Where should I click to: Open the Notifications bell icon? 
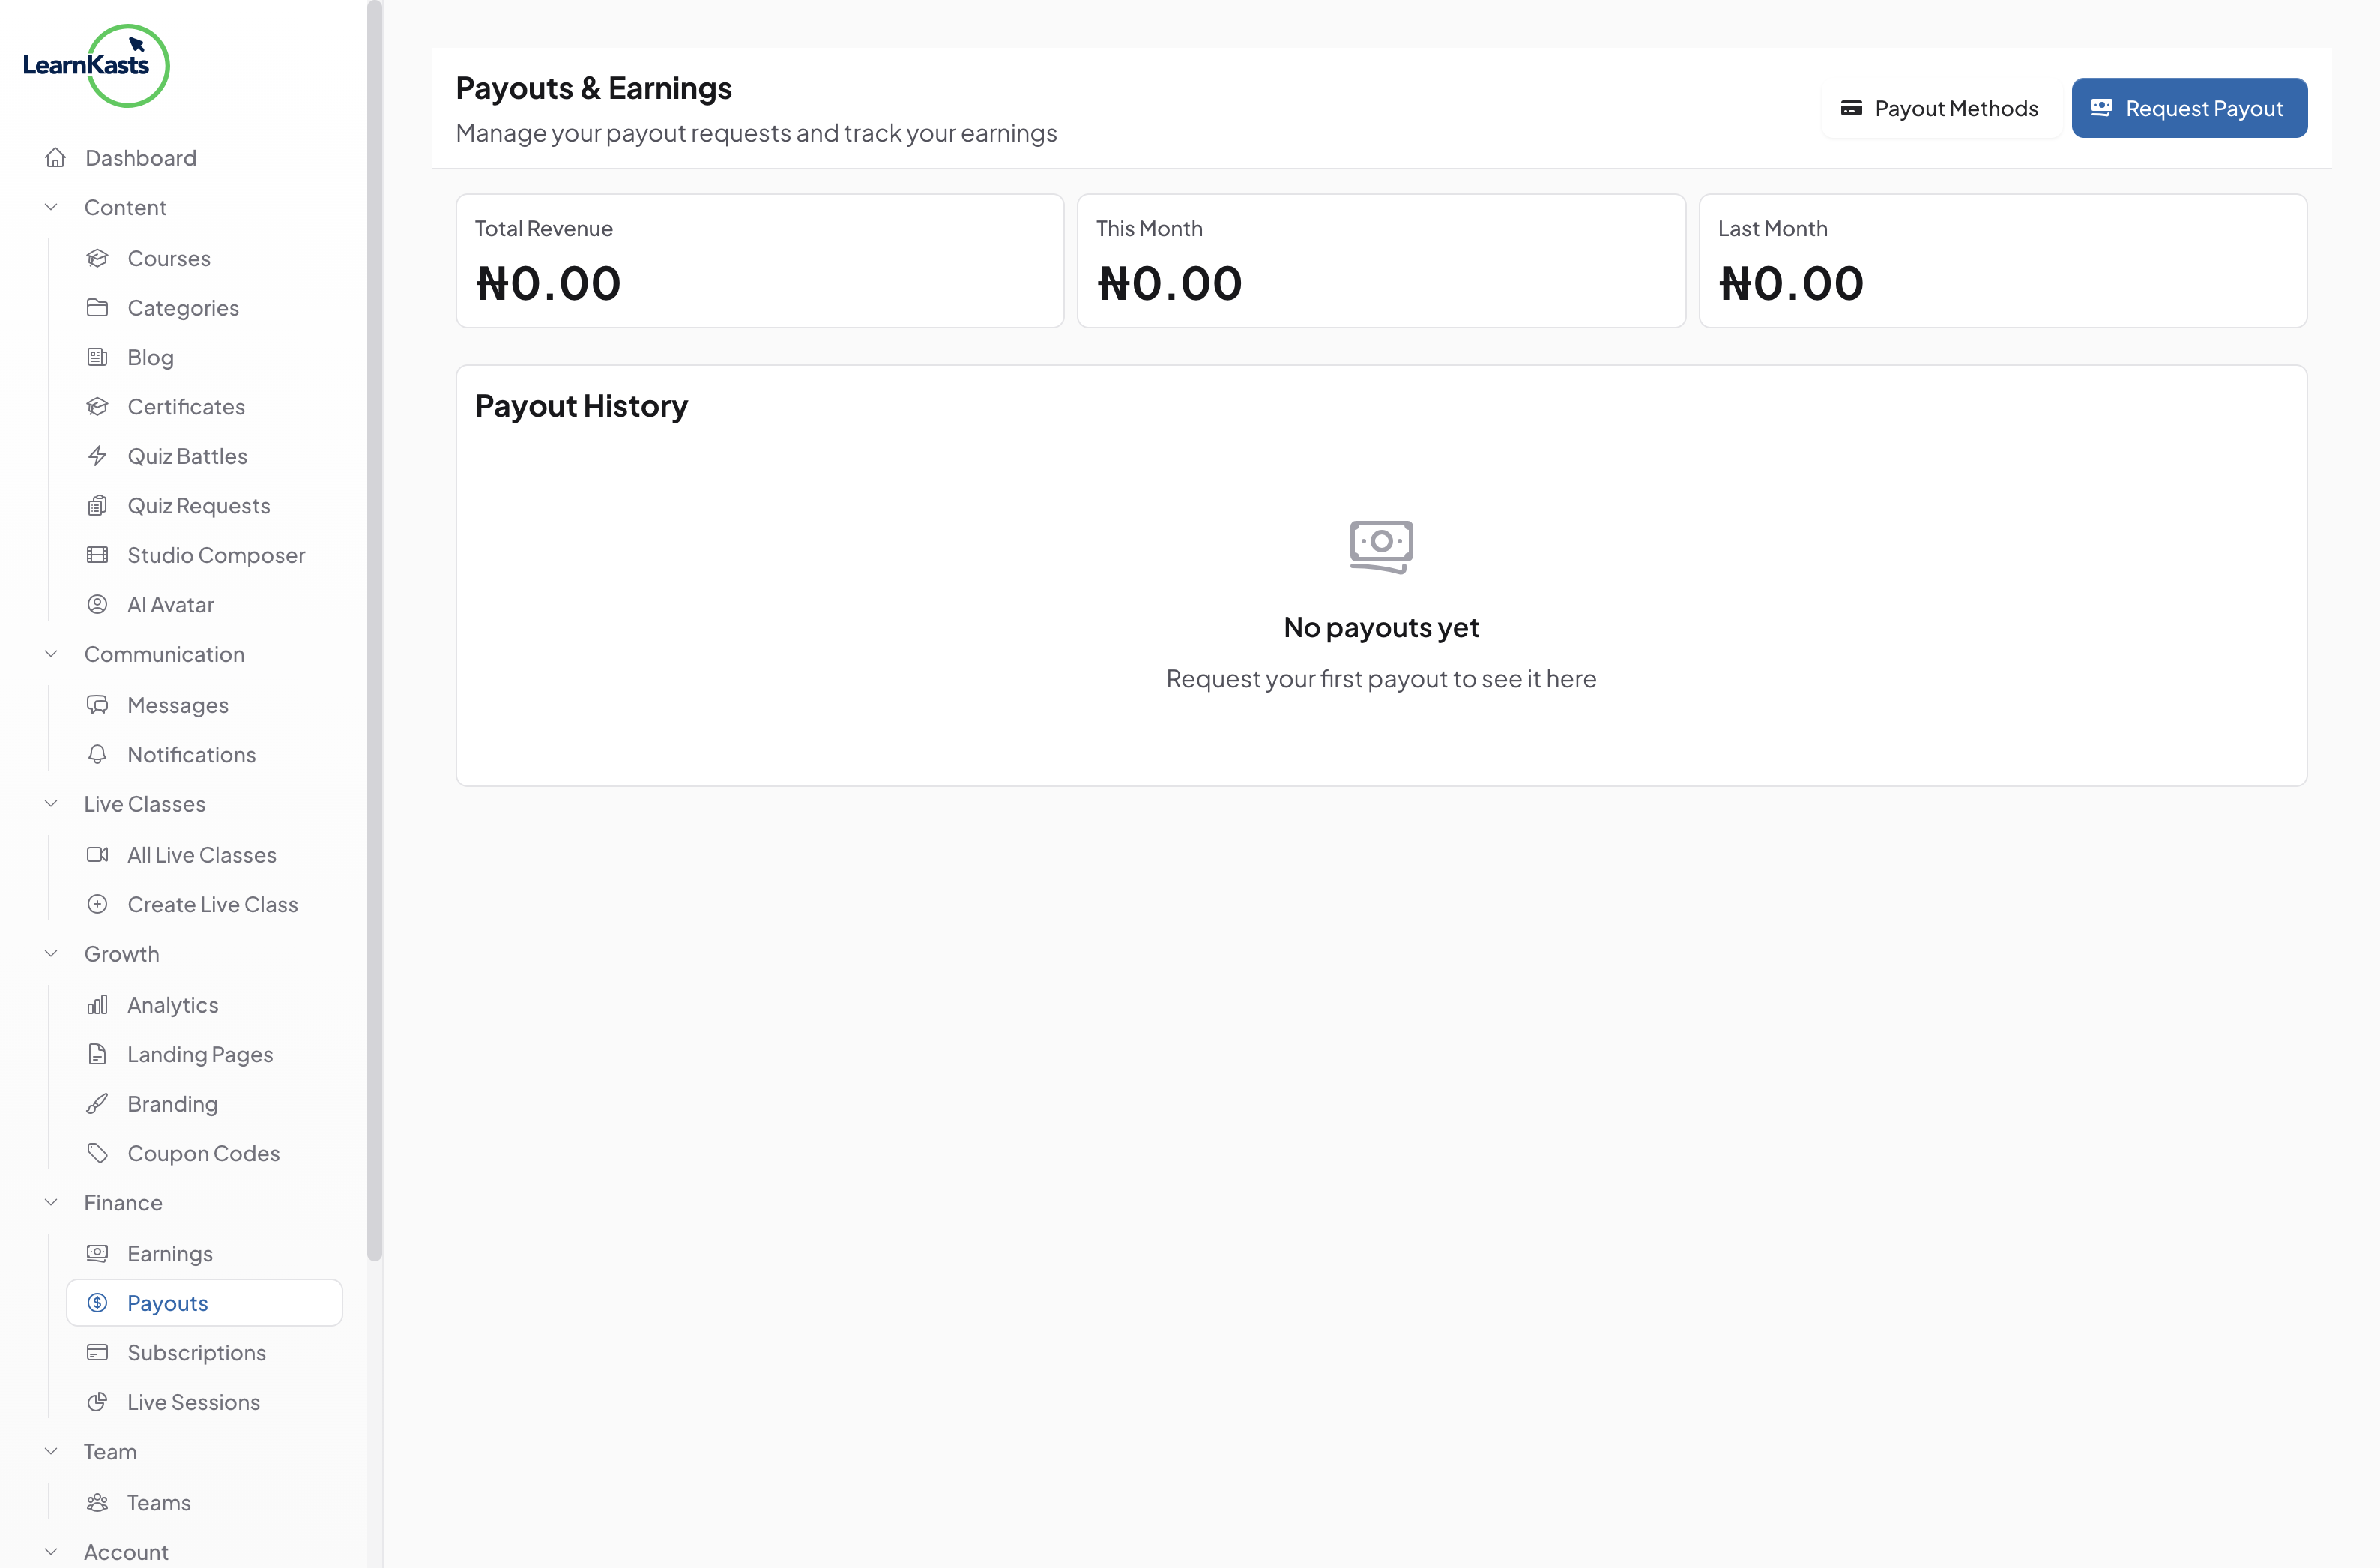(x=98, y=753)
